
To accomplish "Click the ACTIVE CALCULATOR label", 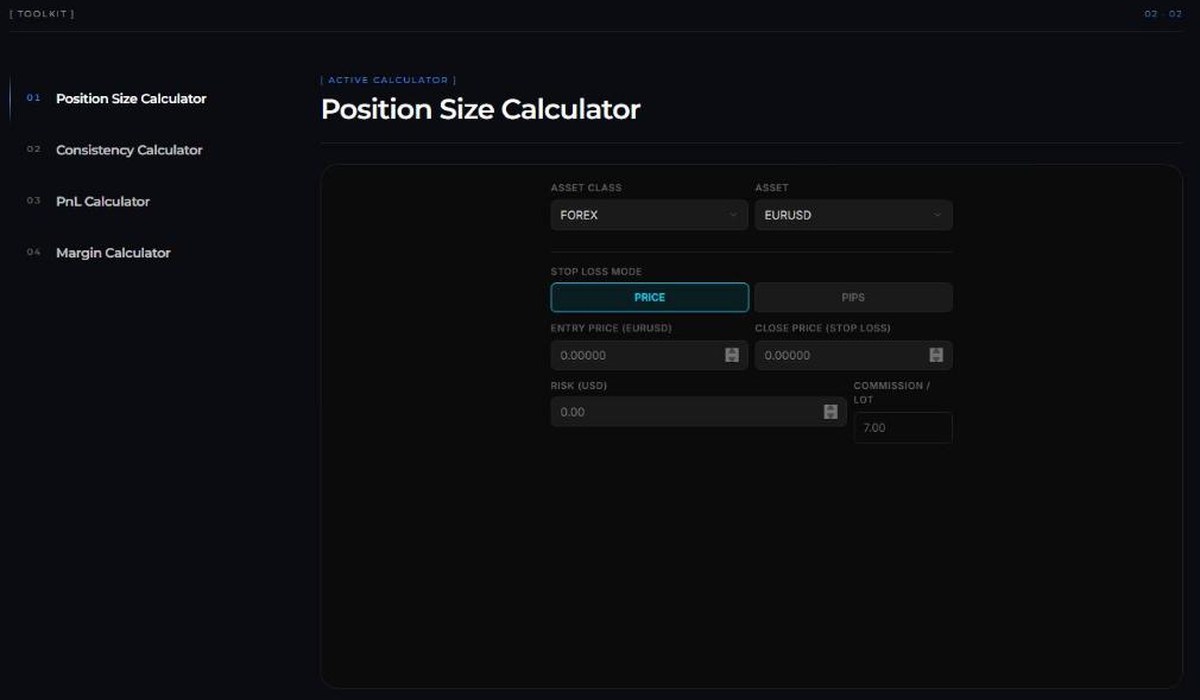I will pos(388,80).
